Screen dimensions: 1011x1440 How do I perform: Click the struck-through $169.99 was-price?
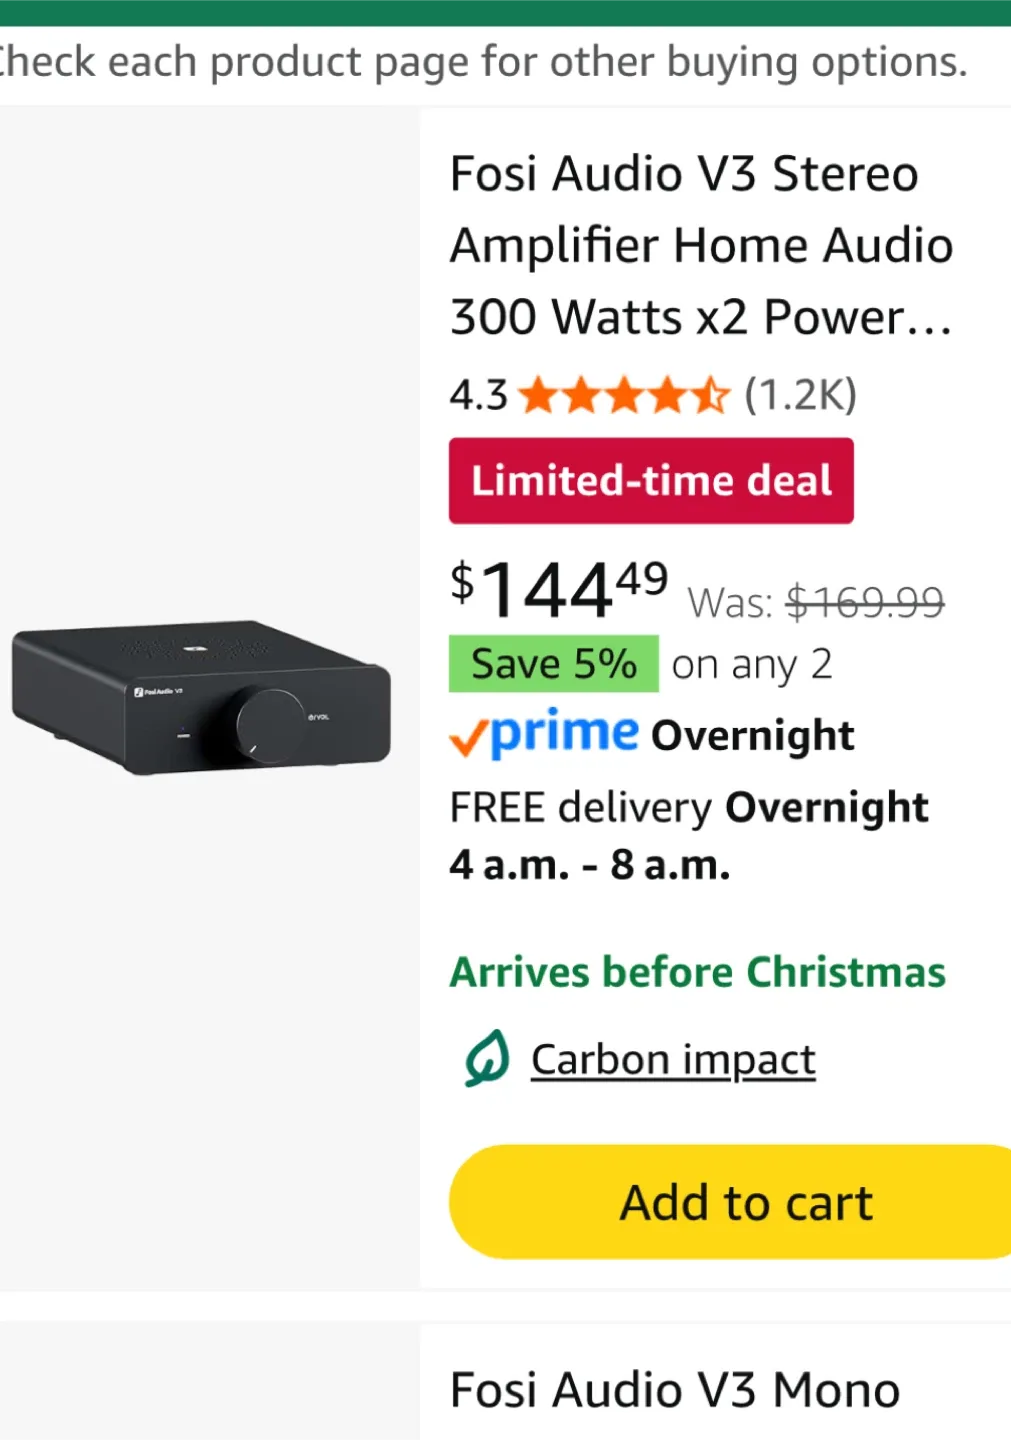point(865,602)
